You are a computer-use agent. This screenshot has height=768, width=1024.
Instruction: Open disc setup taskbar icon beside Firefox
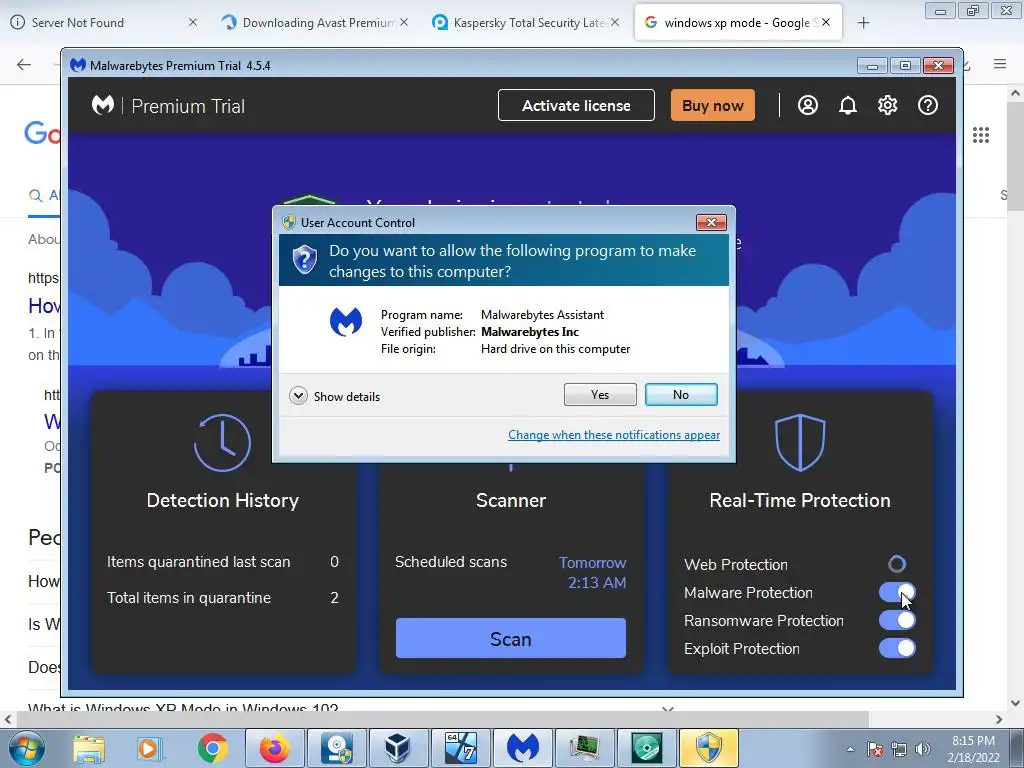[338, 748]
